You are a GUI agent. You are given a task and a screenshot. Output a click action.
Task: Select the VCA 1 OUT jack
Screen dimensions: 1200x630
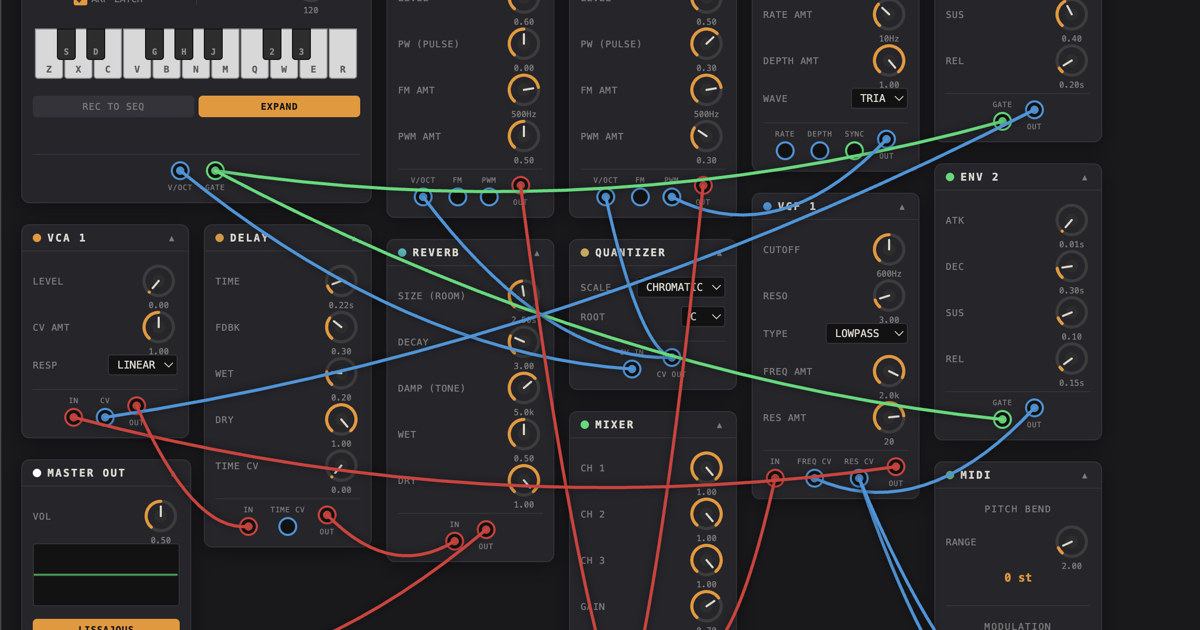click(136, 406)
